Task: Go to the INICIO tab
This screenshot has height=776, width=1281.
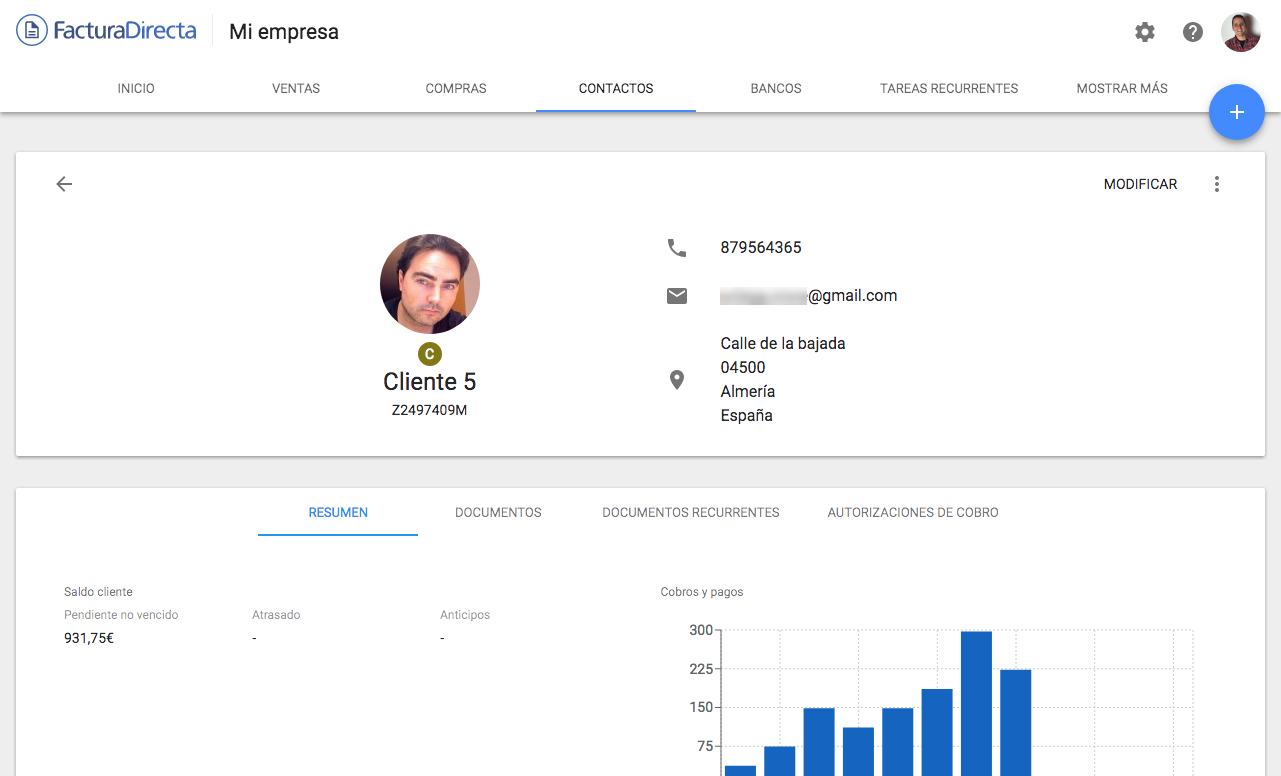Action: [136, 88]
